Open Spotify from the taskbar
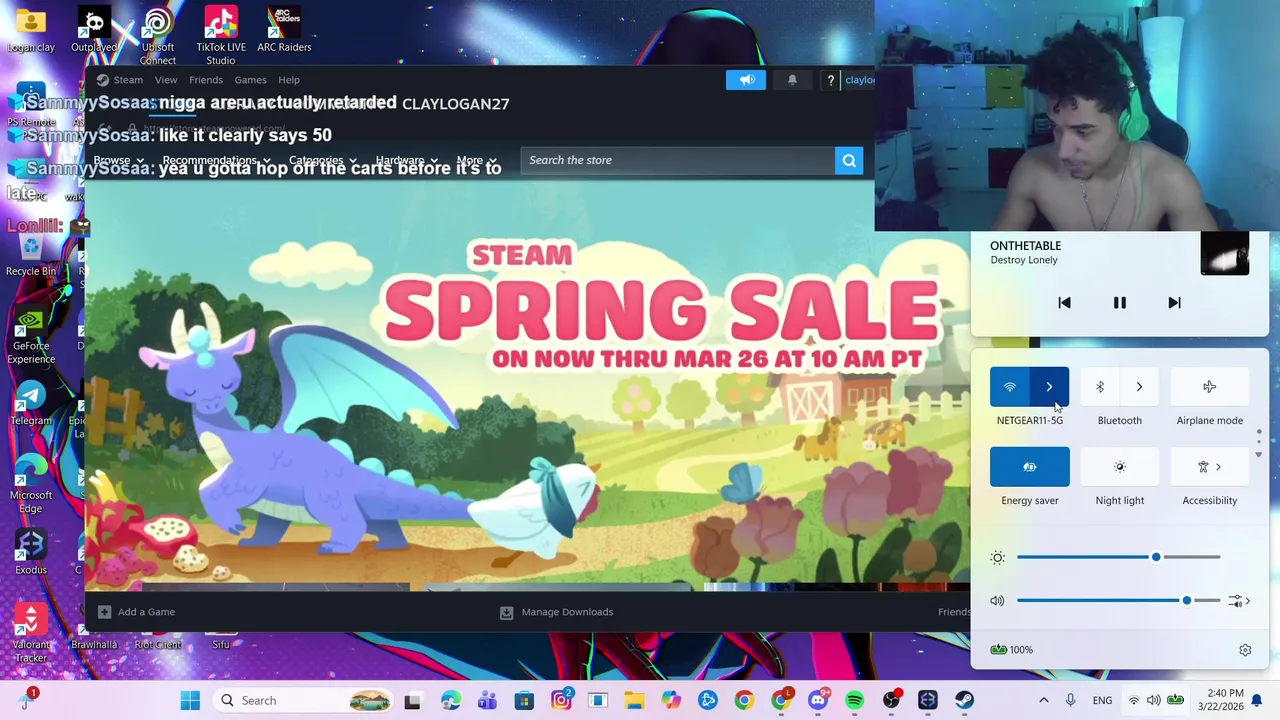Viewport: 1280px width, 720px height. pyautogui.click(x=854, y=700)
